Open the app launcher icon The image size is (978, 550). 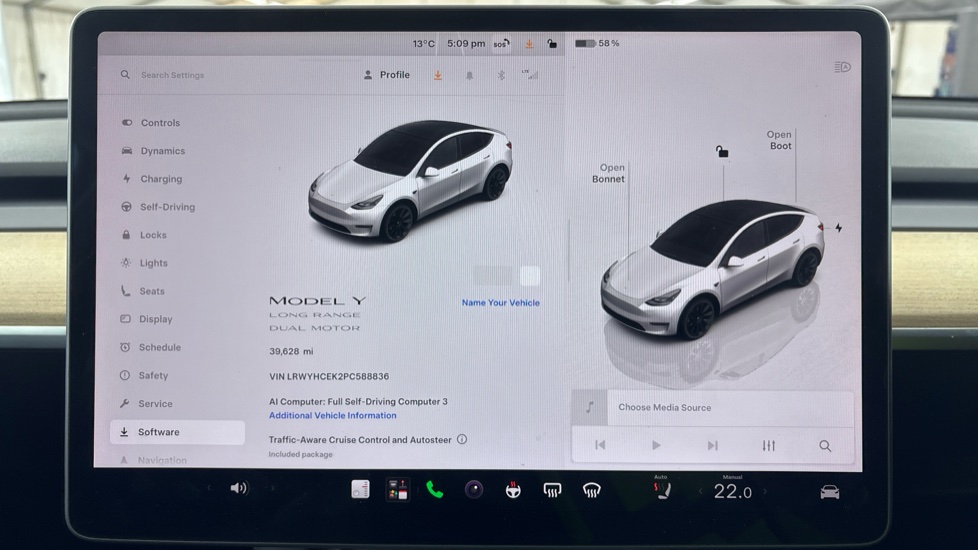(397, 490)
